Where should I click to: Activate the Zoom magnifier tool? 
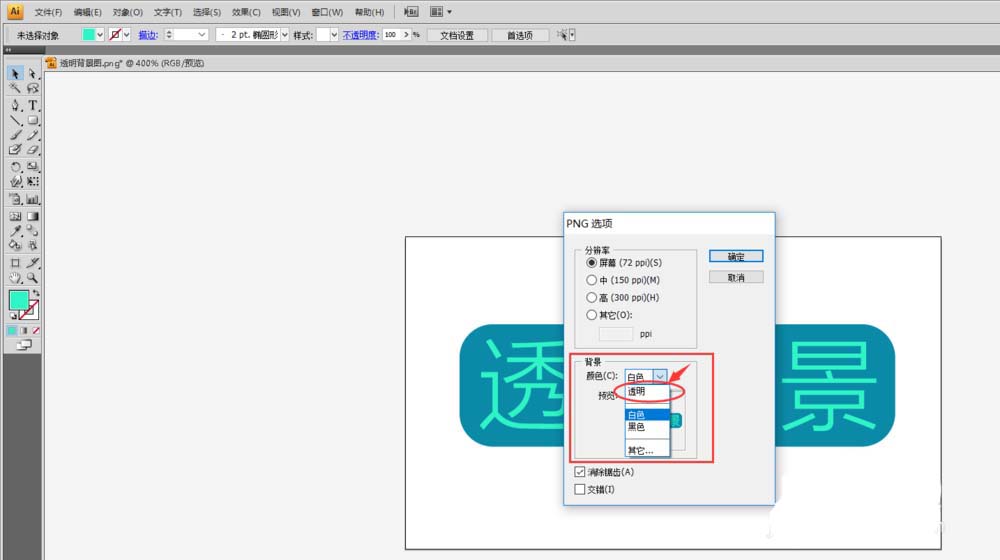click(x=33, y=278)
